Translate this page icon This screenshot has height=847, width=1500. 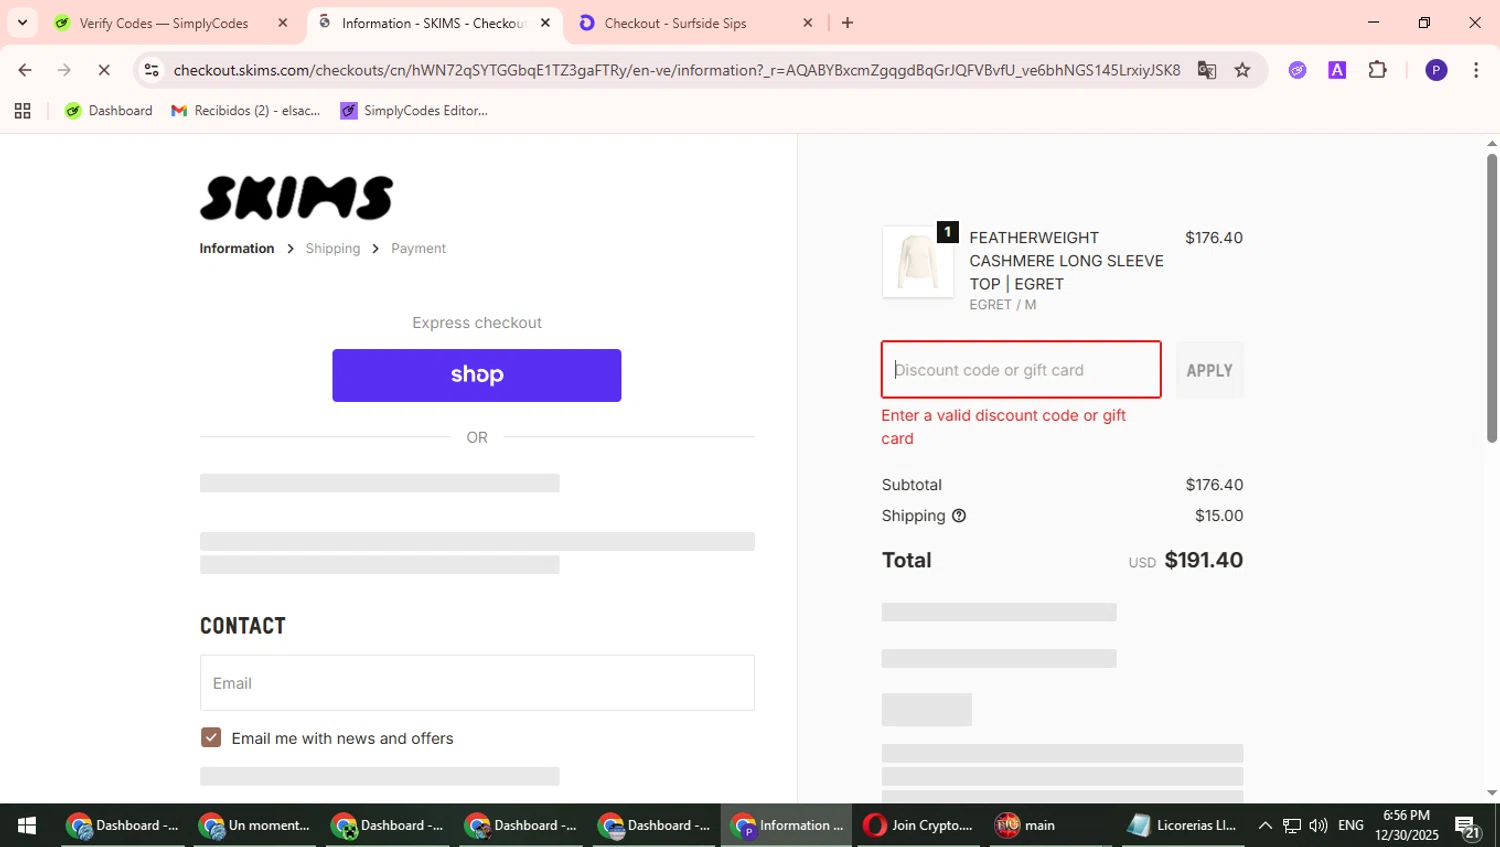pyautogui.click(x=1207, y=70)
